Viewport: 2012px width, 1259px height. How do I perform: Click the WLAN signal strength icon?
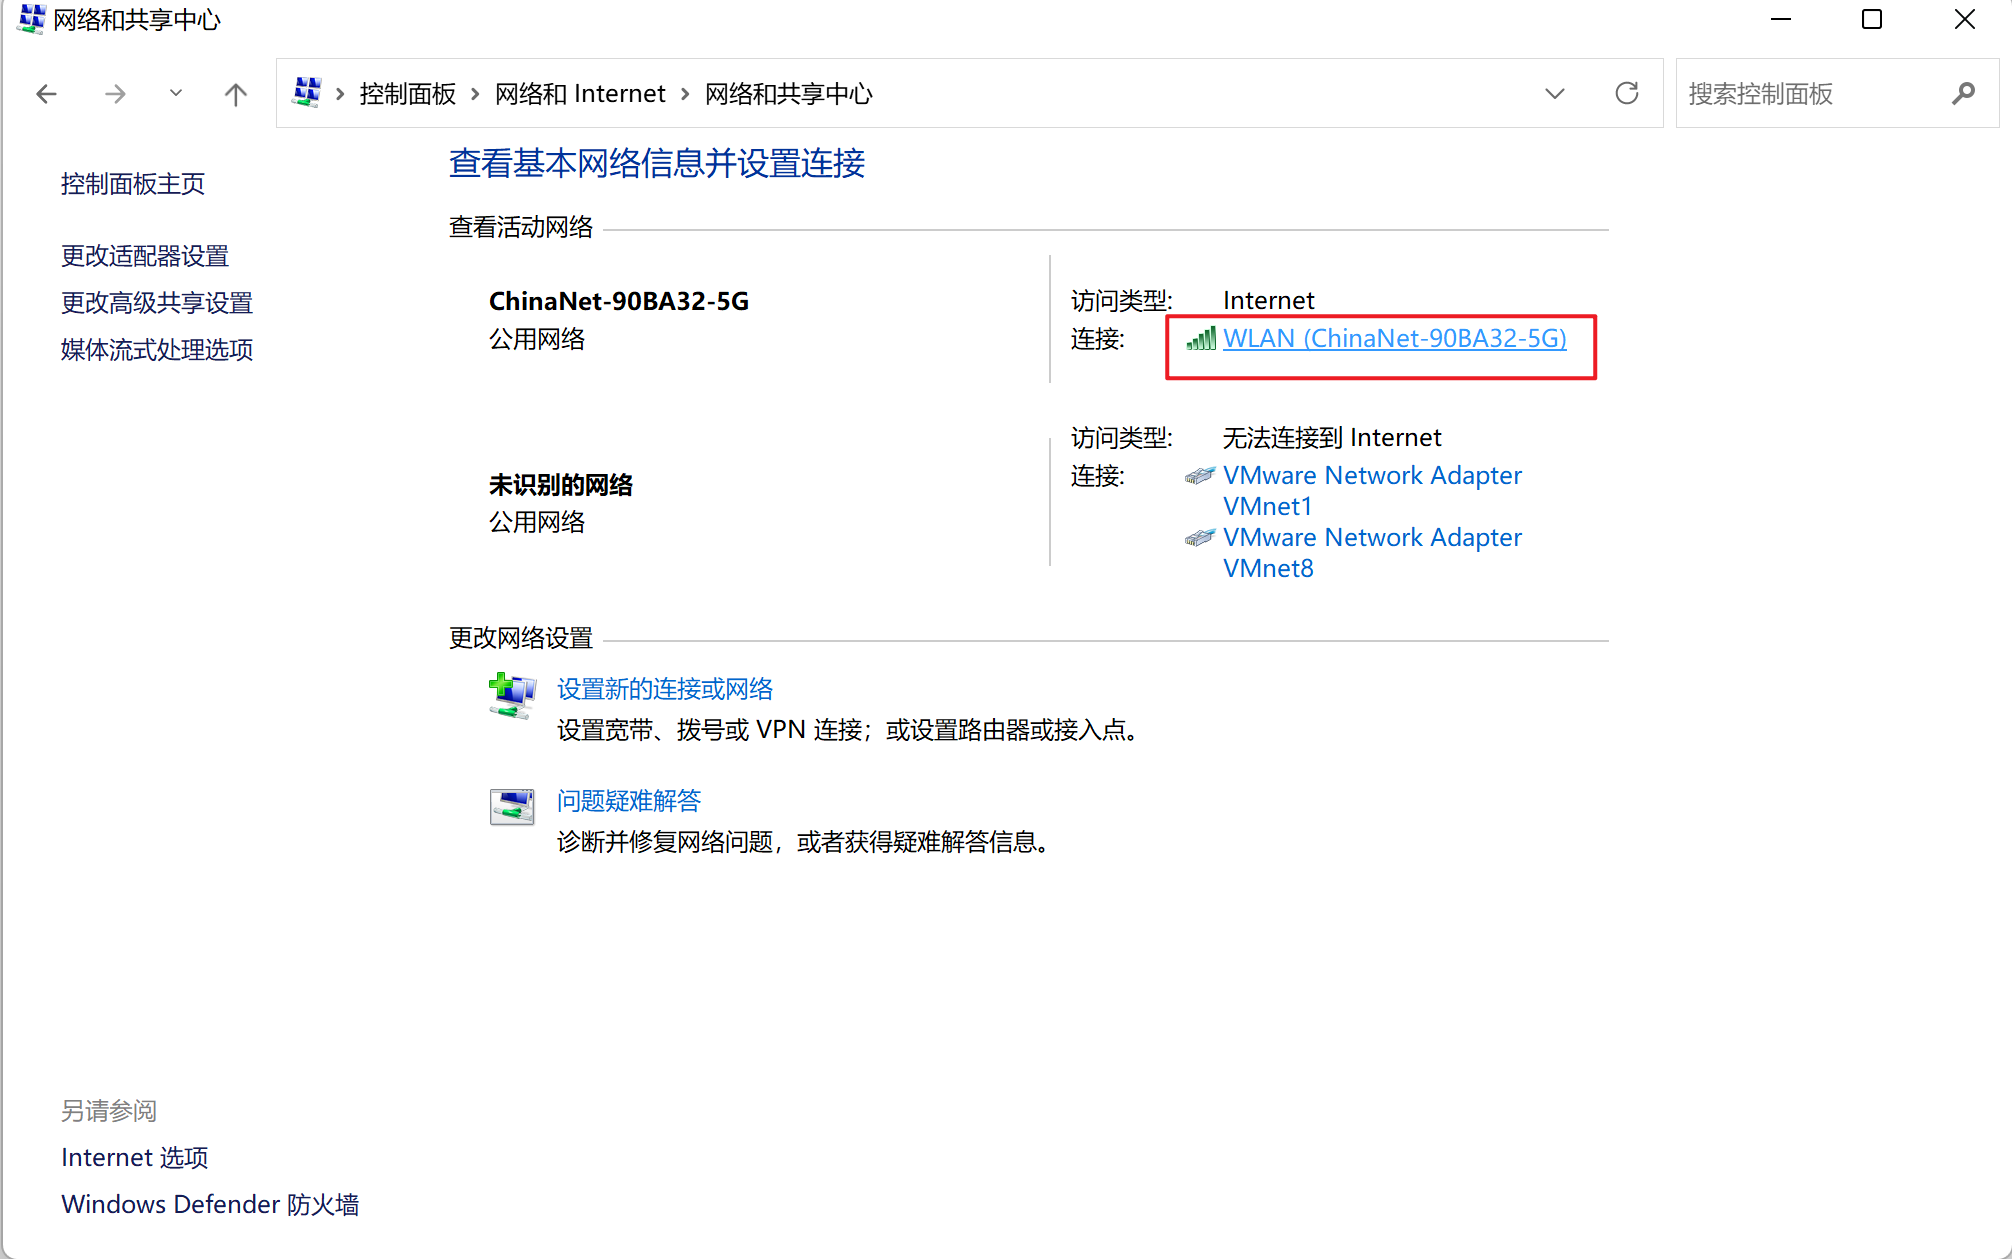pos(1200,339)
